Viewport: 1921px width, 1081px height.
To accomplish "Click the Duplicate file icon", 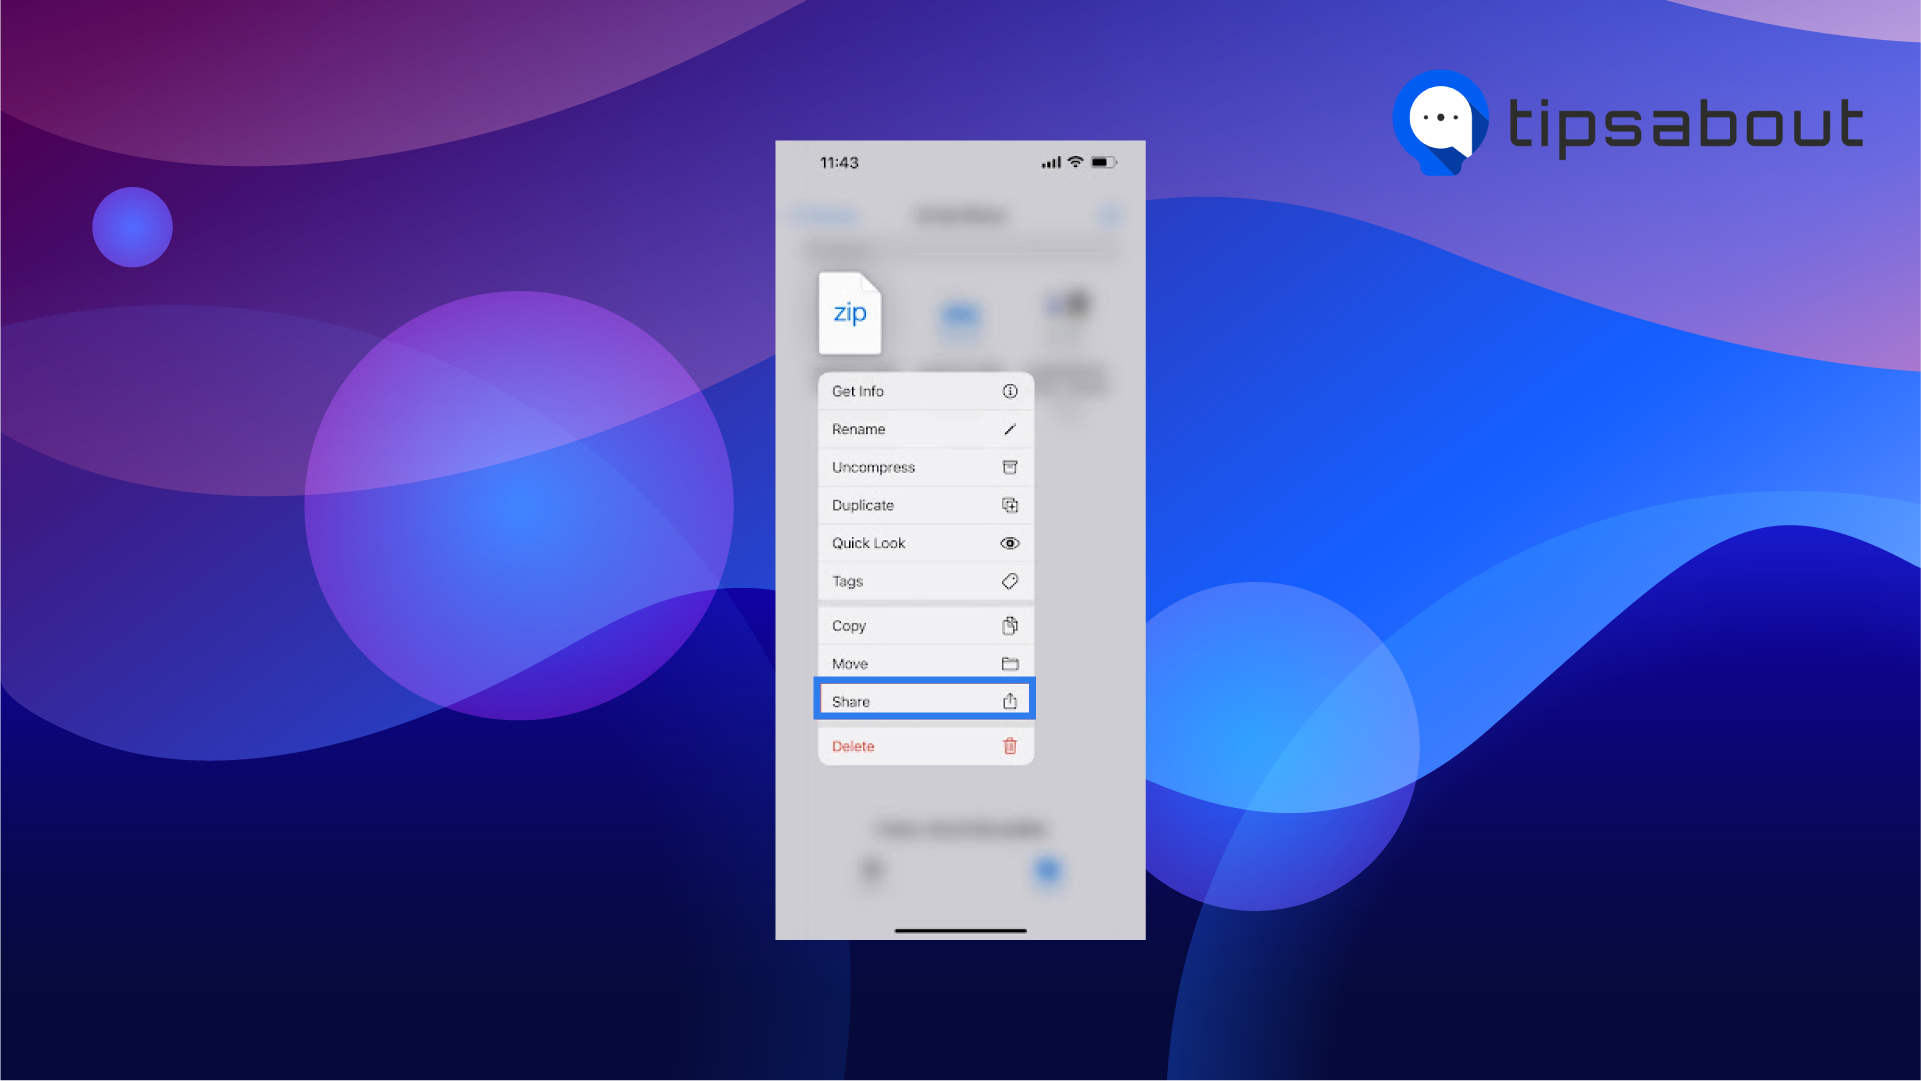I will click(x=1011, y=506).
